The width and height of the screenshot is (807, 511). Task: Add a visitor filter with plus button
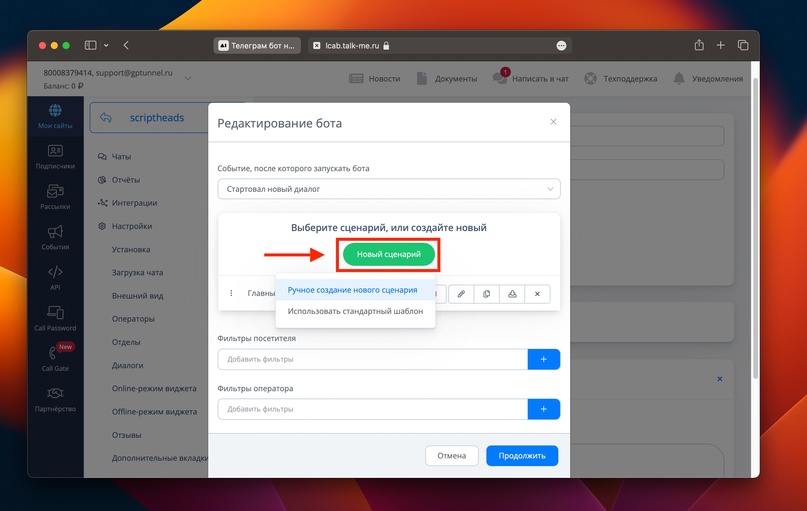coord(543,359)
